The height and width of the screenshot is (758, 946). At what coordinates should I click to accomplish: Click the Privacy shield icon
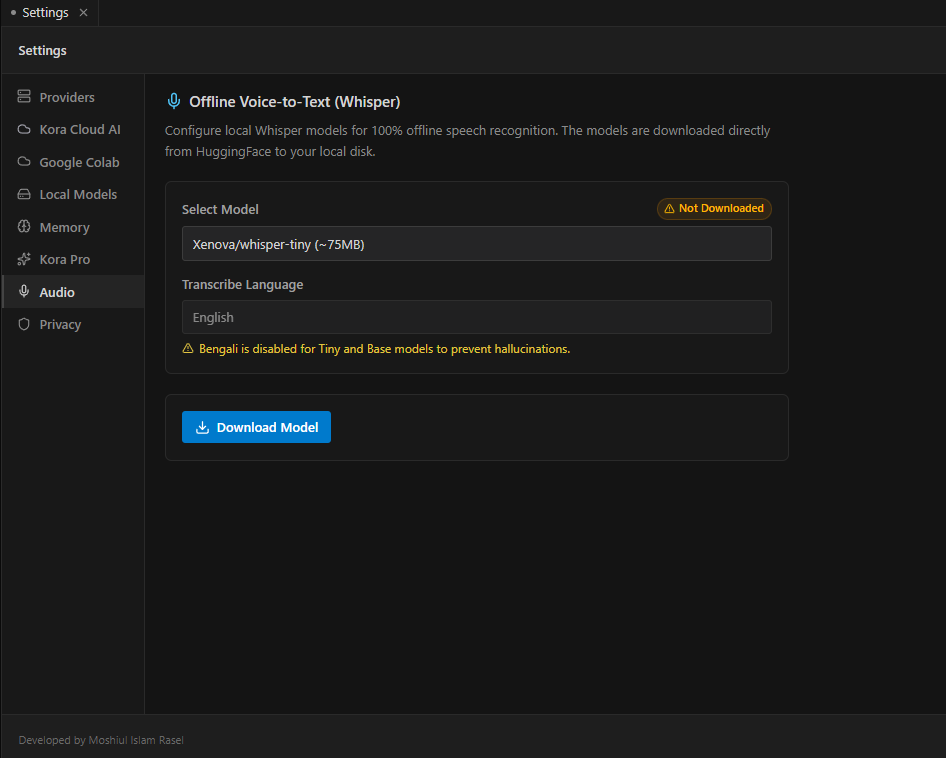[24, 324]
